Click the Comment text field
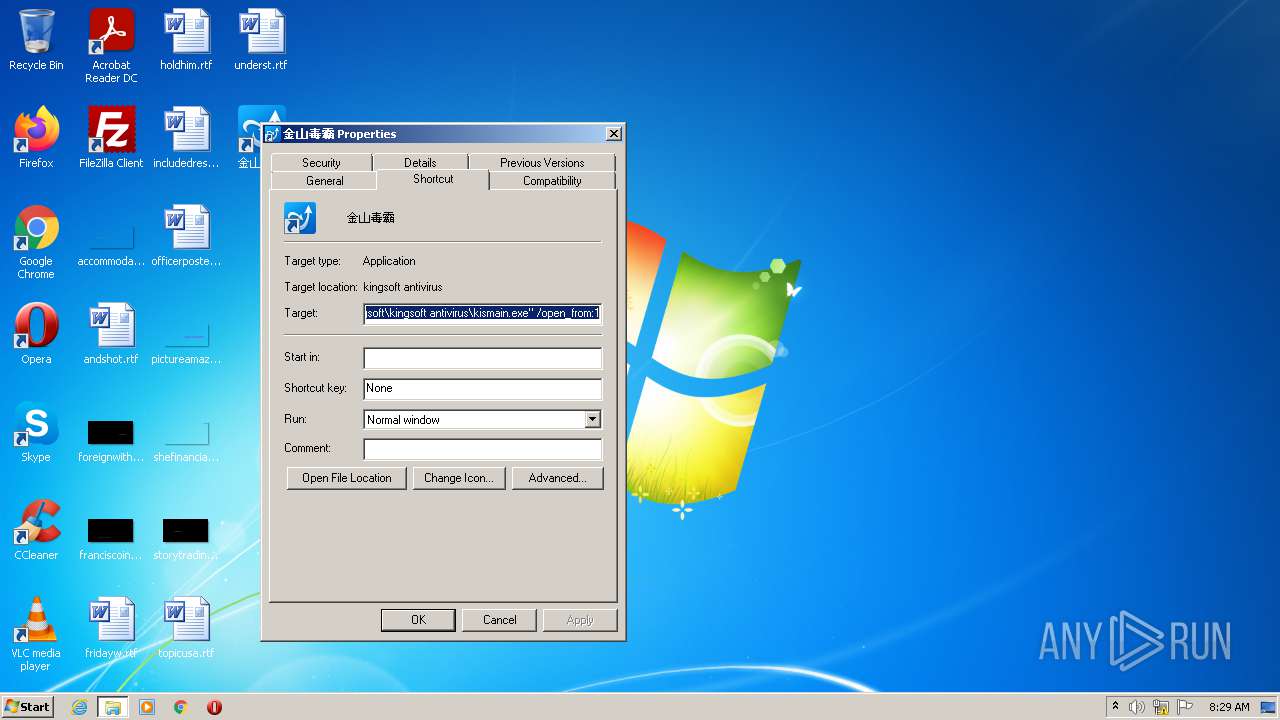The height and width of the screenshot is (720, 1280). point(483,449)
